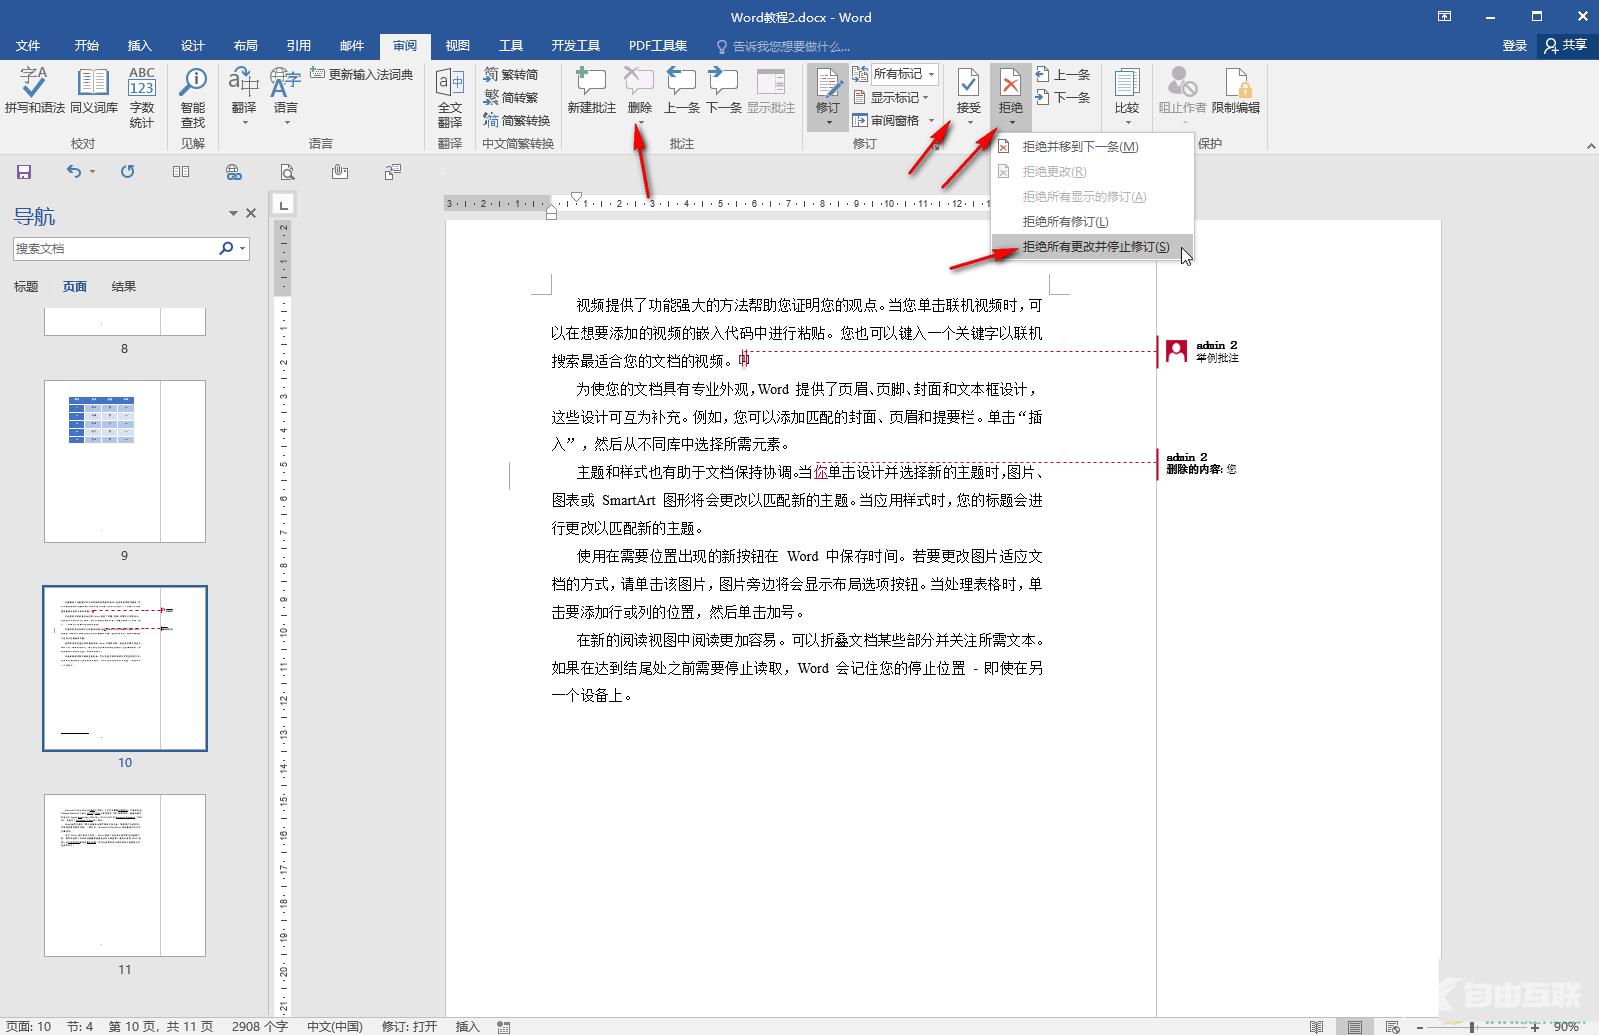
Task: Click the navigation search magnifier icon
Action: 226,248
